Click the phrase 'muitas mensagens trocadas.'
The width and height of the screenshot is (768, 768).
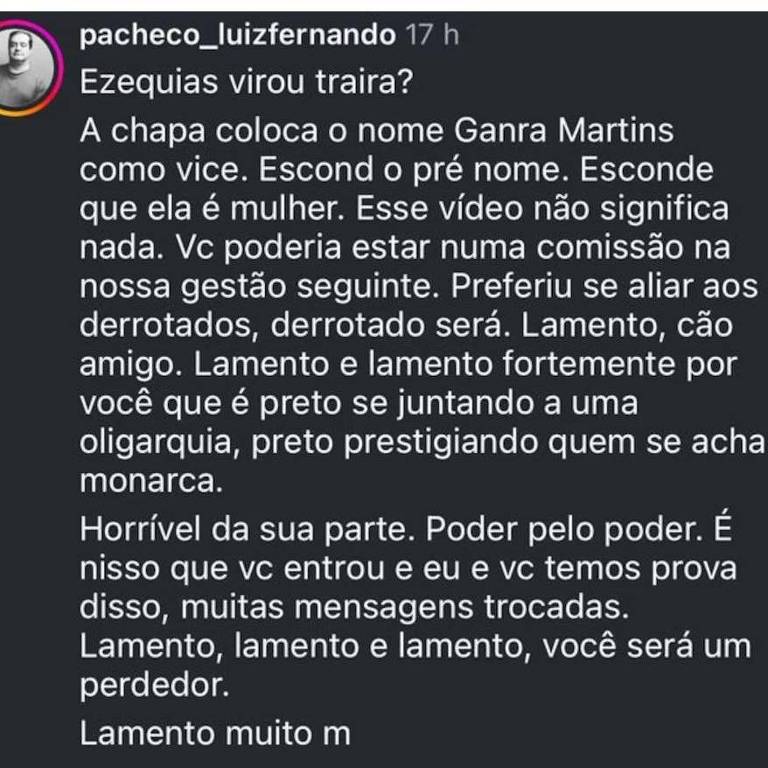point(405,607)
